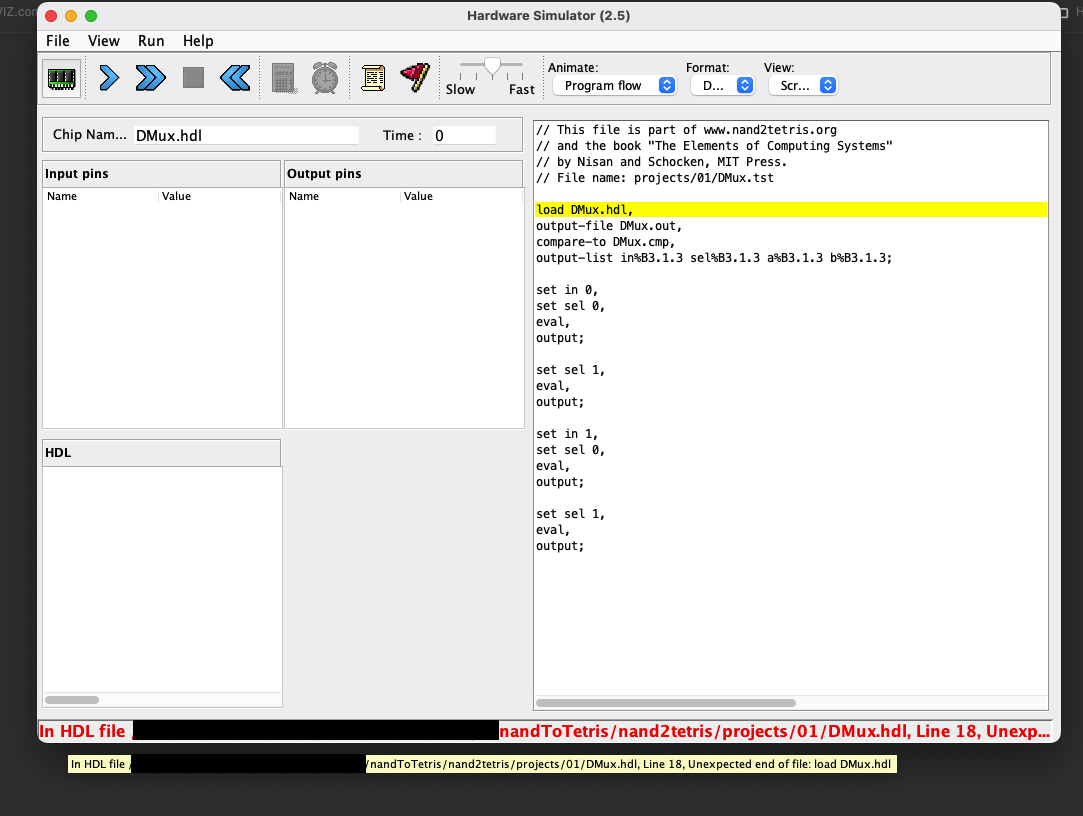Click the fast-forward Run button
The width and height of the screenshot is (1083, 816).
tap(150, 78)
